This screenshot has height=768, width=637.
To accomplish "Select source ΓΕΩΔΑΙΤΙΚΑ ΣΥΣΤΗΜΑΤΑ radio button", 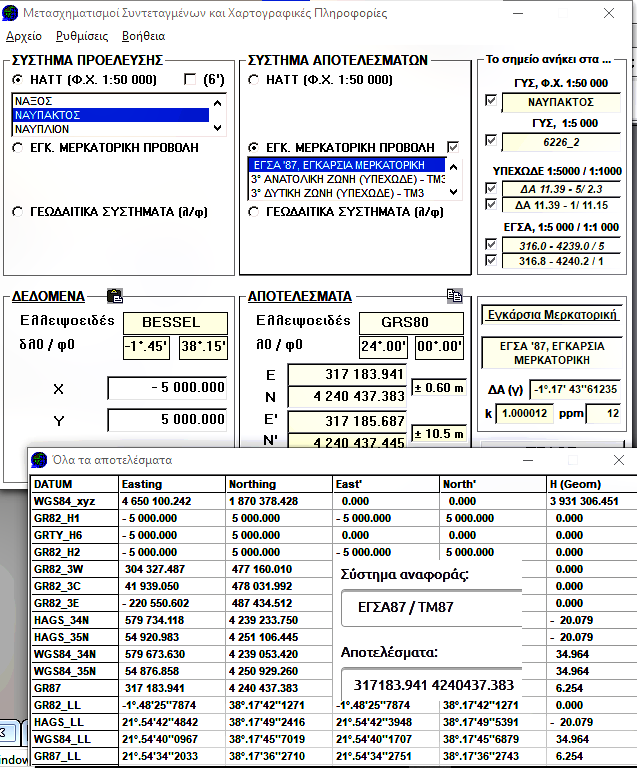I will pos(18,212).
